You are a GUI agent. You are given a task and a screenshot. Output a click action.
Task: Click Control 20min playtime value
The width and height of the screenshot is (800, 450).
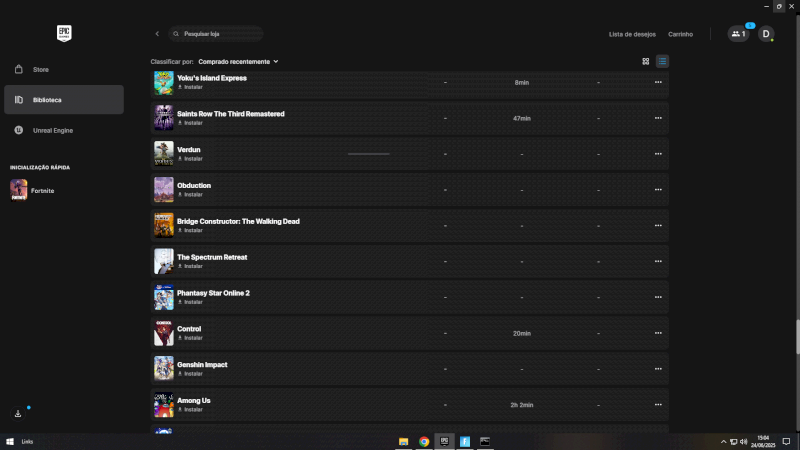[x=521, y=333]
